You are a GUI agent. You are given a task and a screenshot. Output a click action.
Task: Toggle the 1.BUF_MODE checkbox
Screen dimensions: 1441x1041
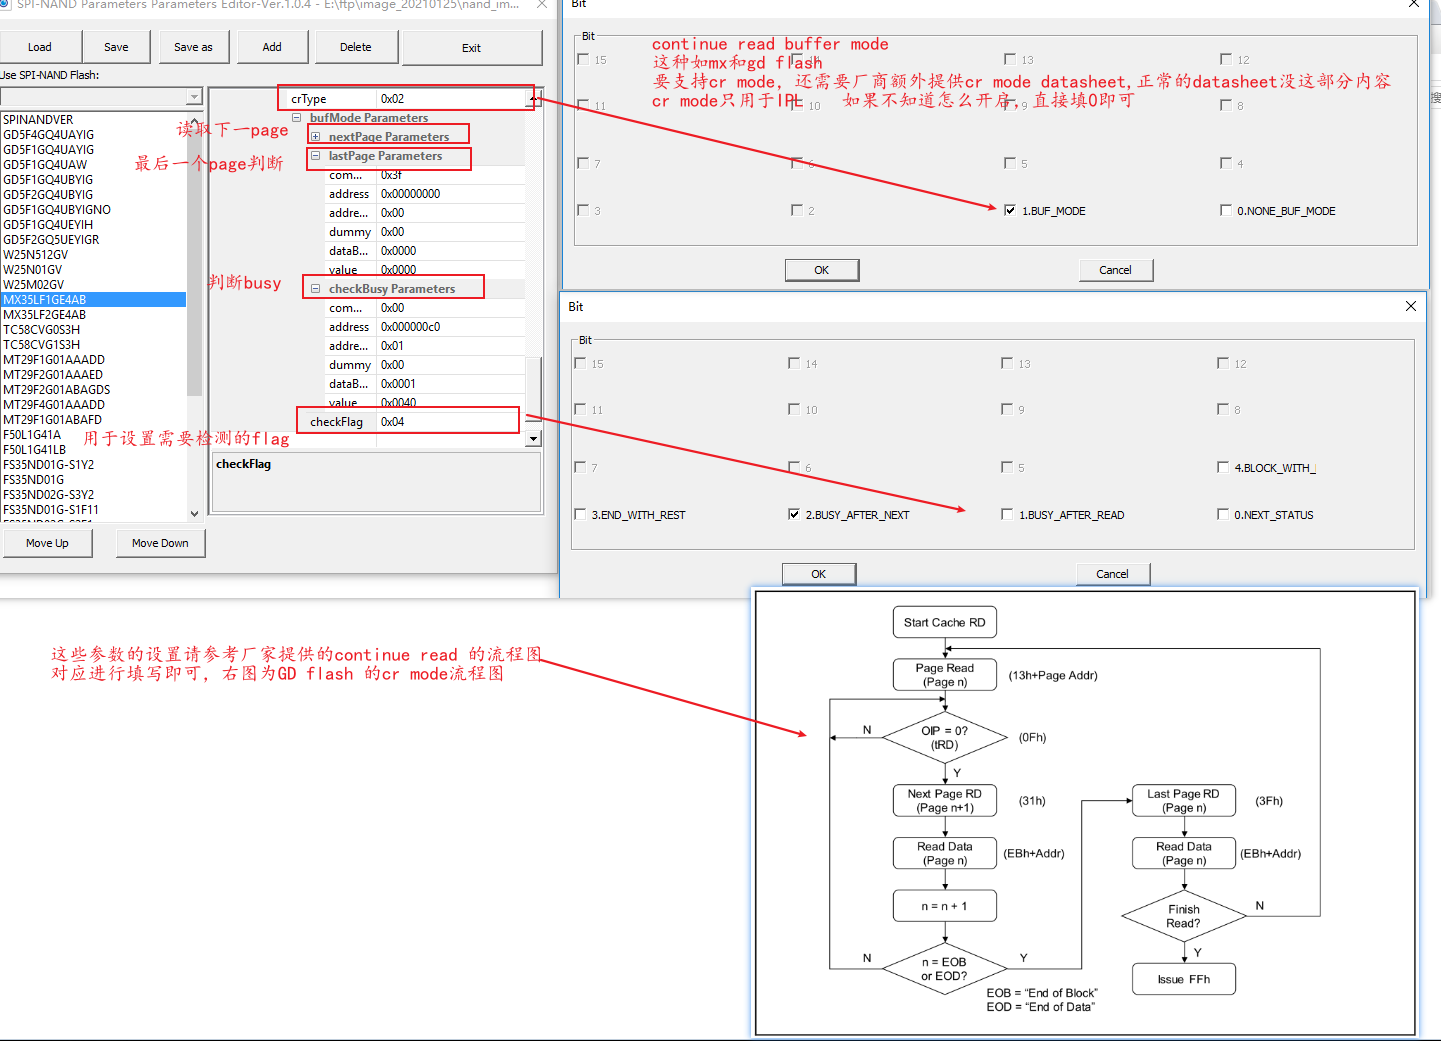[1010, 211]
